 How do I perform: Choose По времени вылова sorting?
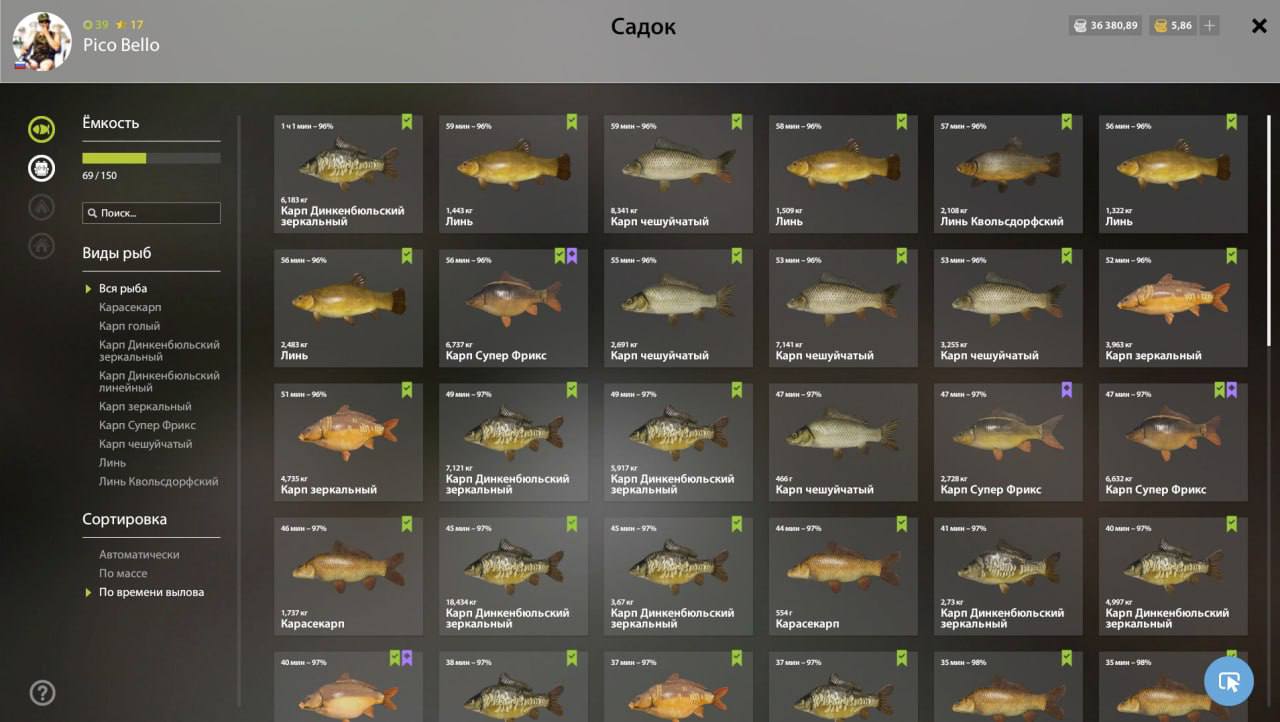(151, 592)
